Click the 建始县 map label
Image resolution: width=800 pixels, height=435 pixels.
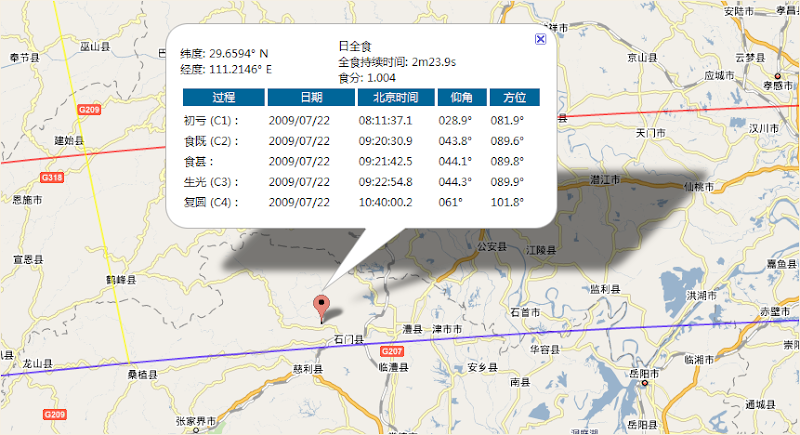click(69, 140)
